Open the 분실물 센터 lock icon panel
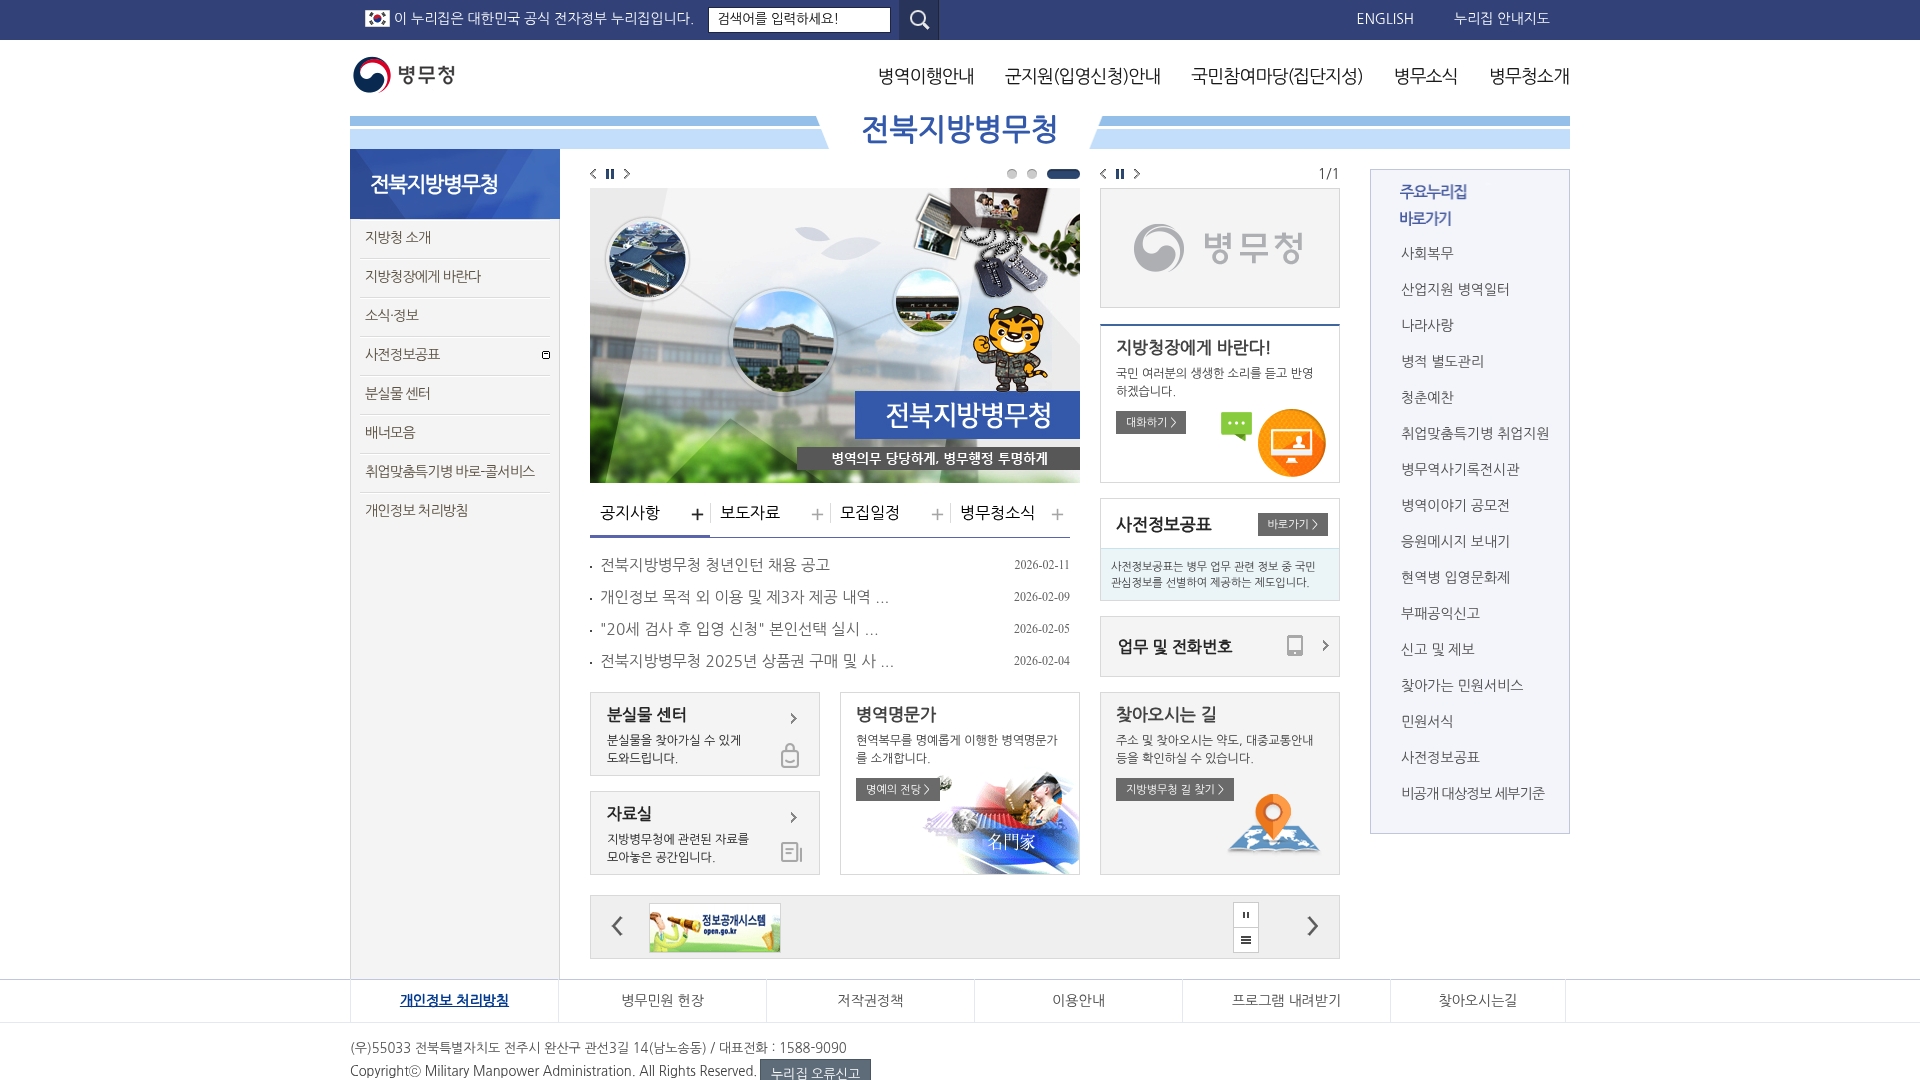The width and height of the screenshot is (1920, 1080). coord(789,757)
